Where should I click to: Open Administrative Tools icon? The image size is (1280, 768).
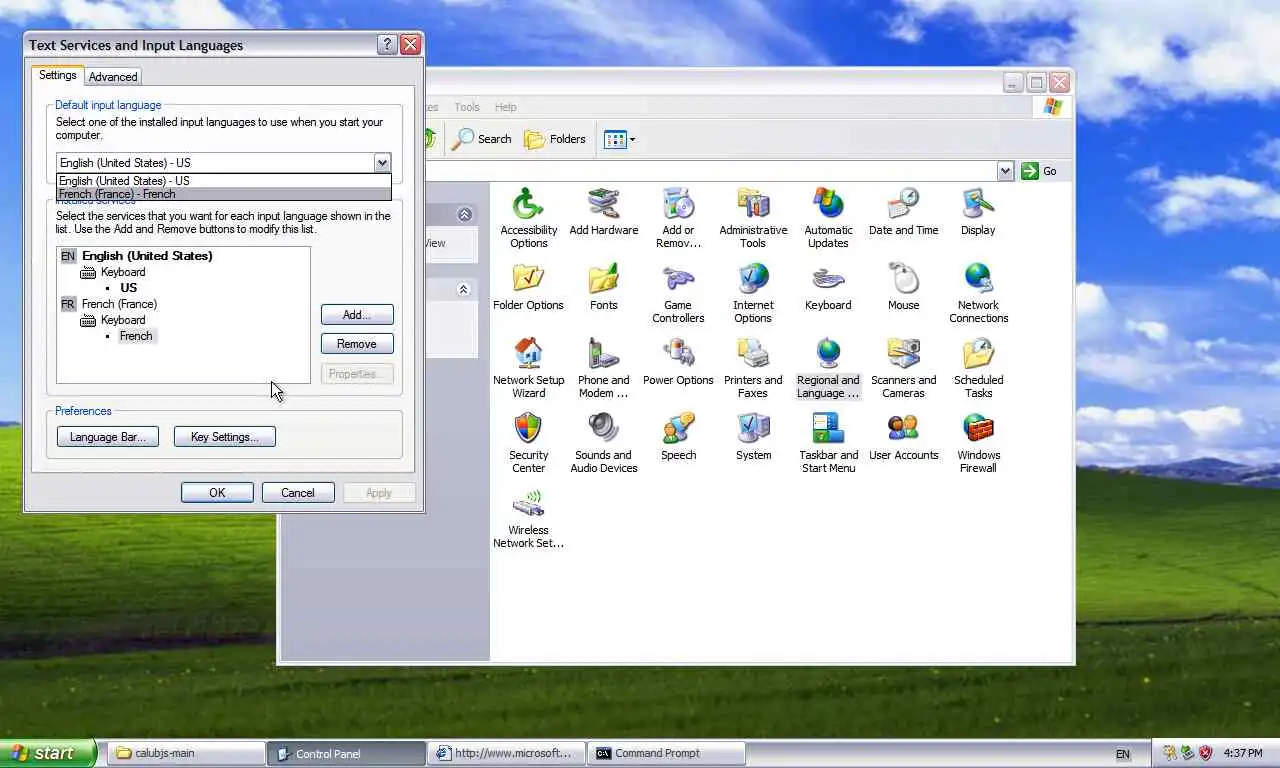point(753,217)
